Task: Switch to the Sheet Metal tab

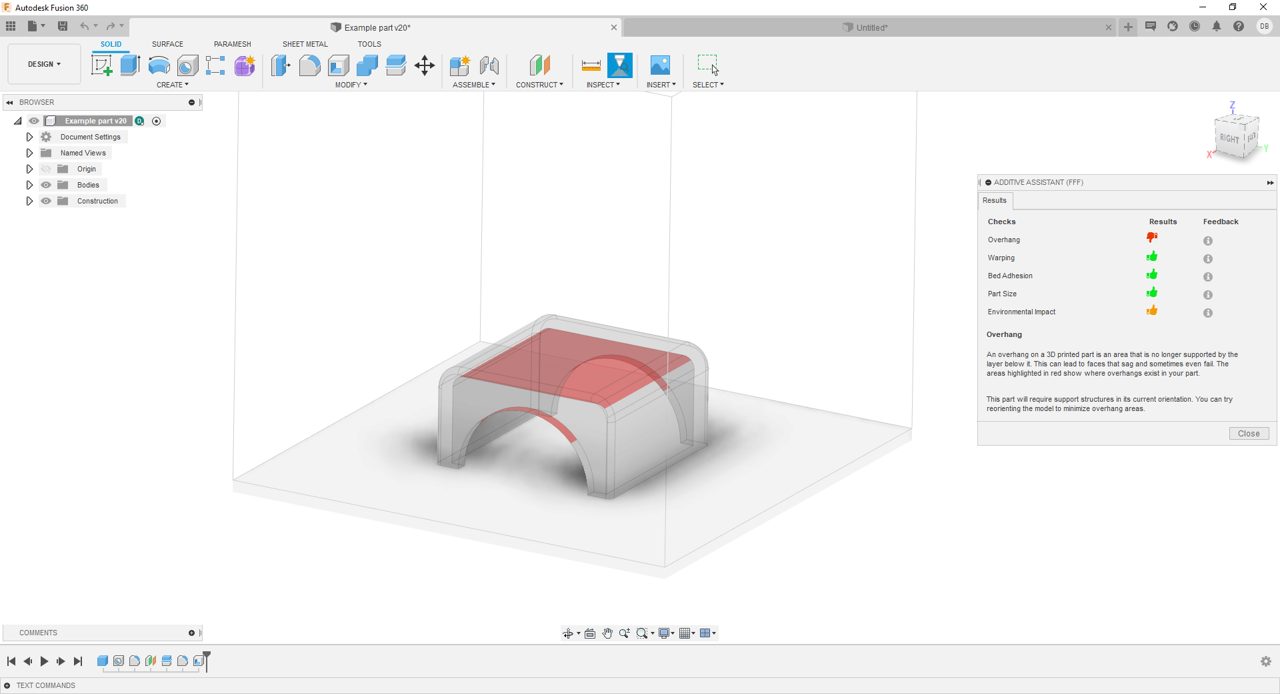Action: point(304,44)
